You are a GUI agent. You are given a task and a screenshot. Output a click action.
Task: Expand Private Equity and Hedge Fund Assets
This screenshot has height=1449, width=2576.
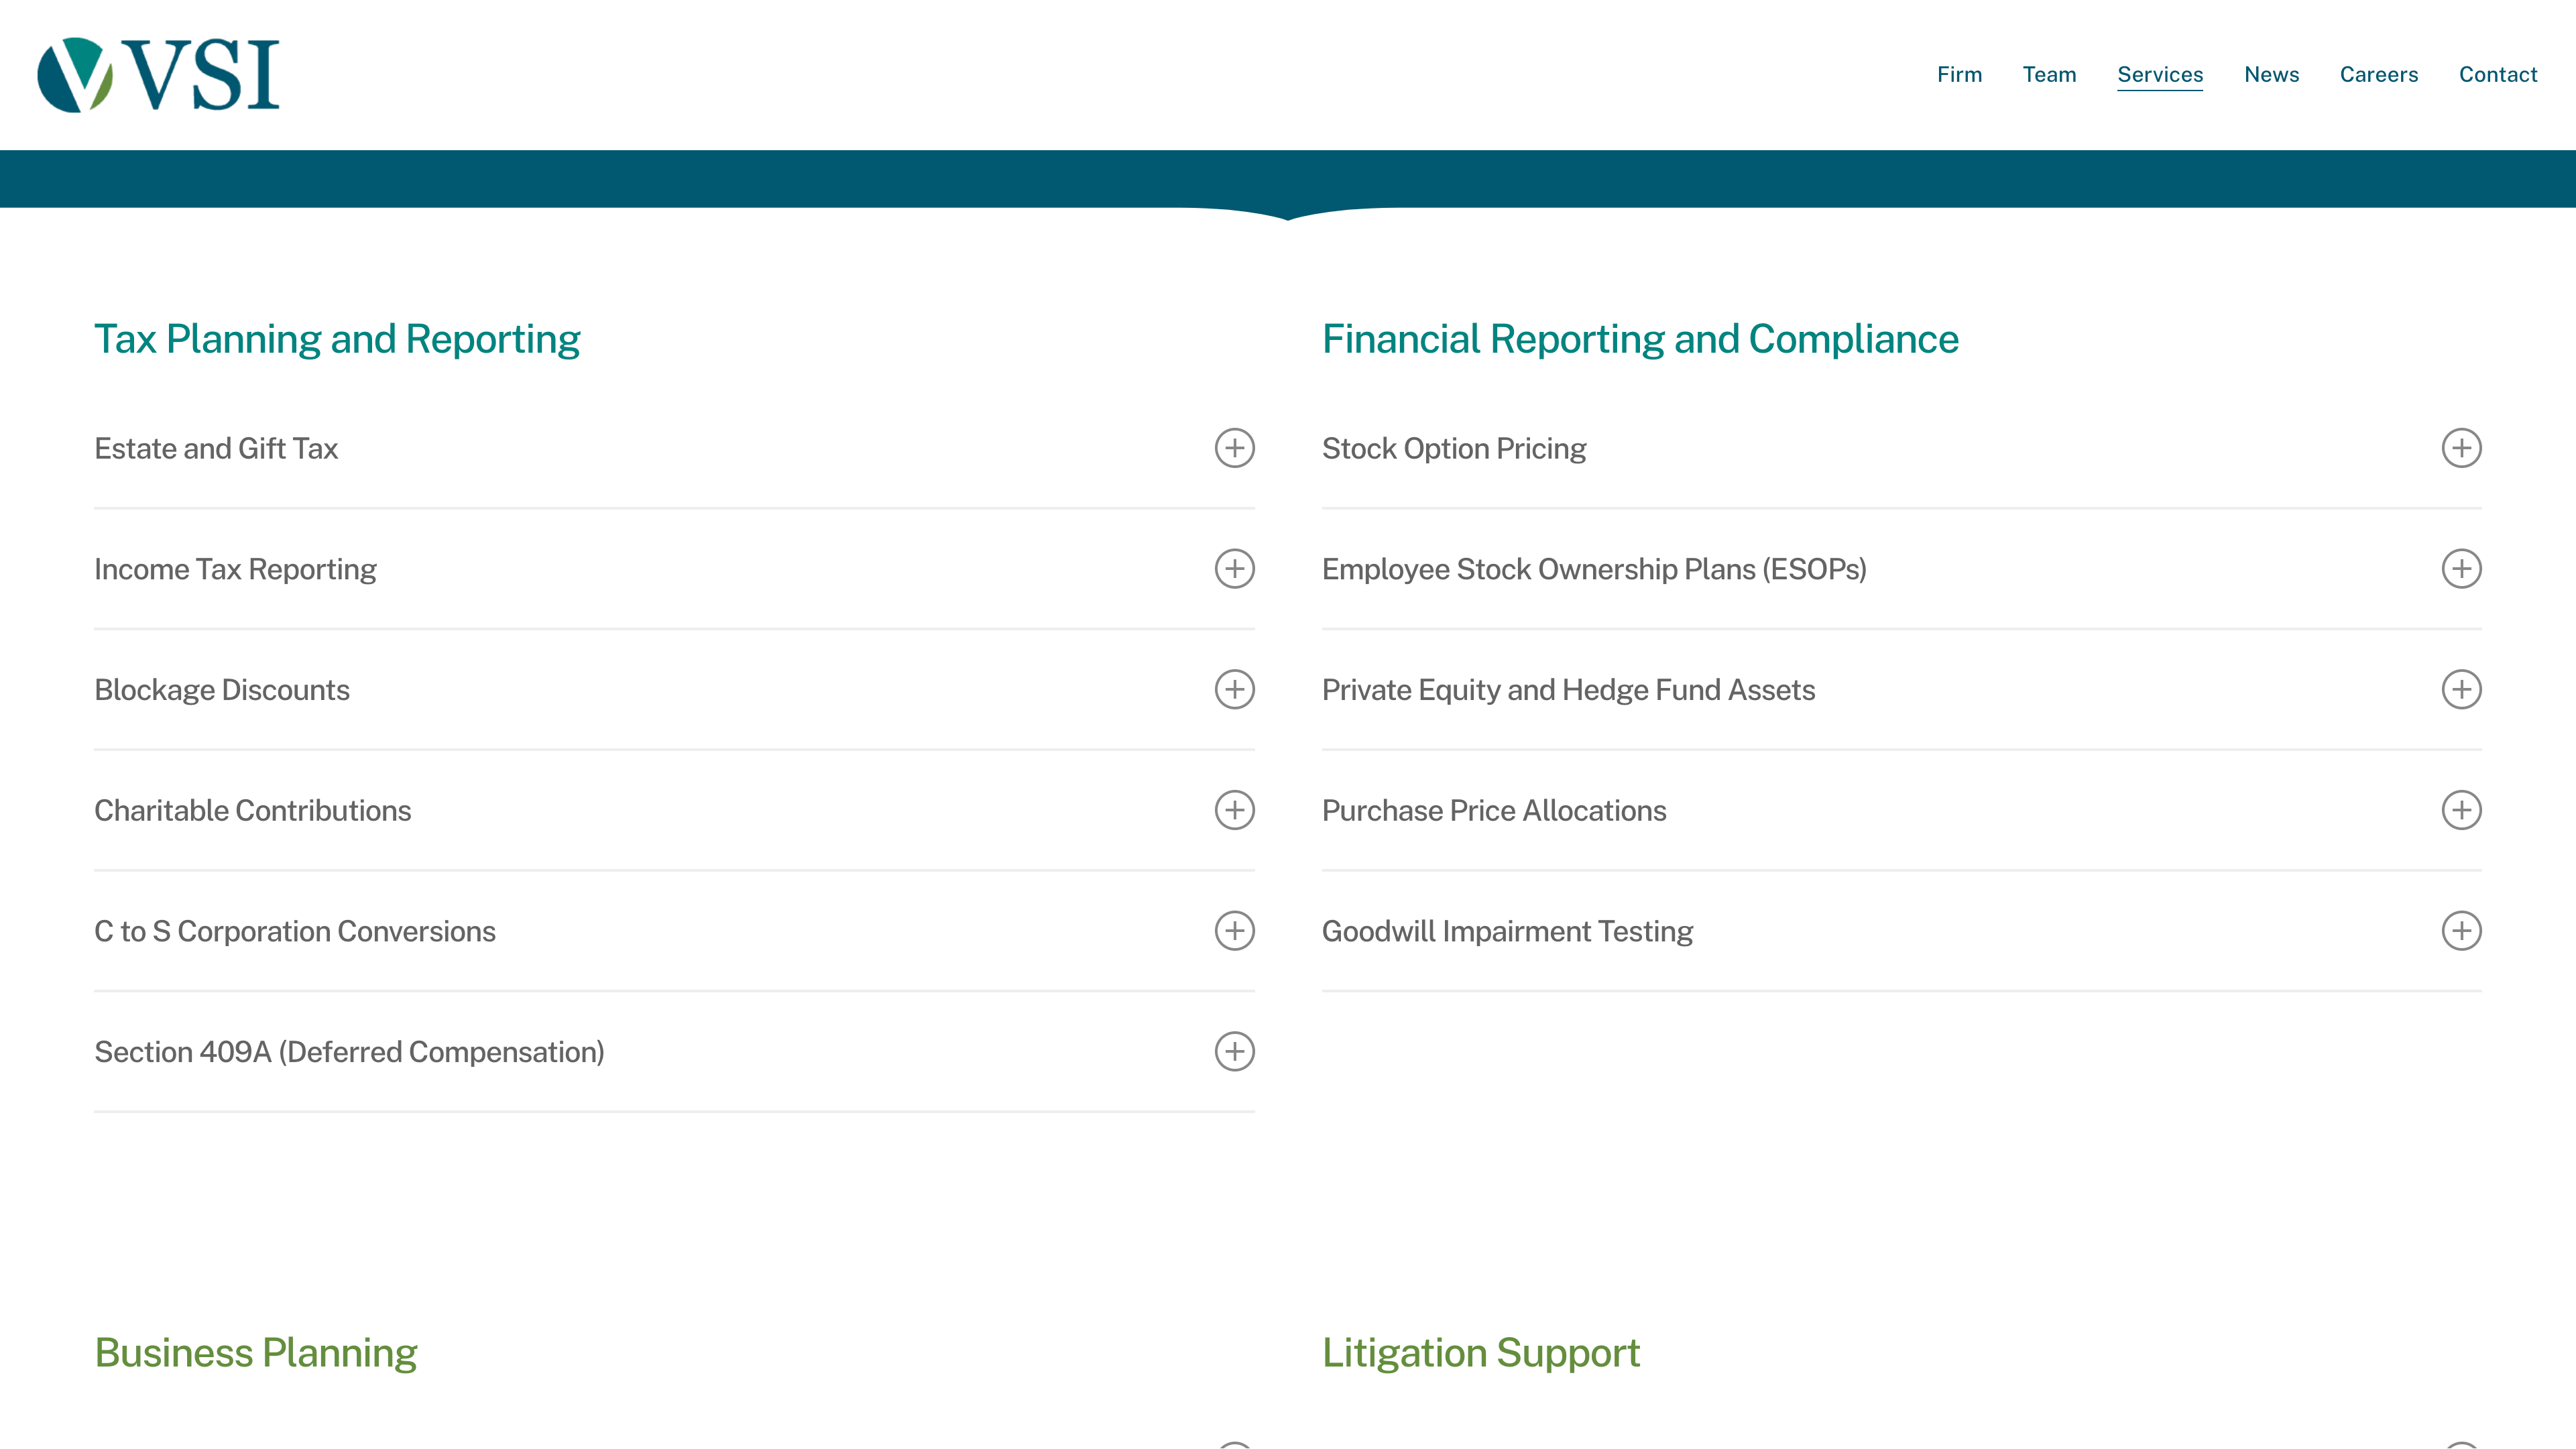tap(2461, 690)
